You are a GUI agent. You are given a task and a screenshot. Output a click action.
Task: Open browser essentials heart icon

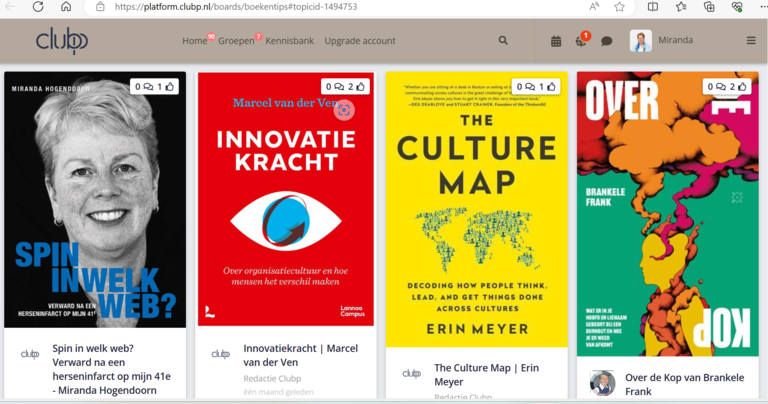(737, 6)
